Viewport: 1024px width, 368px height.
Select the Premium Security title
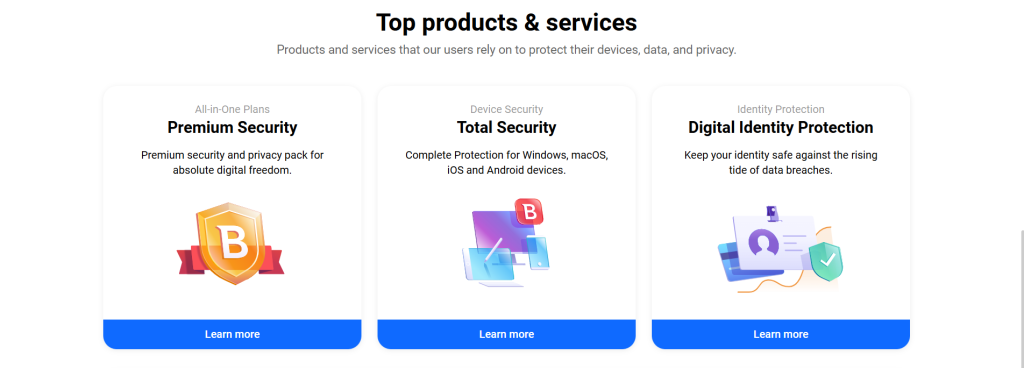232,127
